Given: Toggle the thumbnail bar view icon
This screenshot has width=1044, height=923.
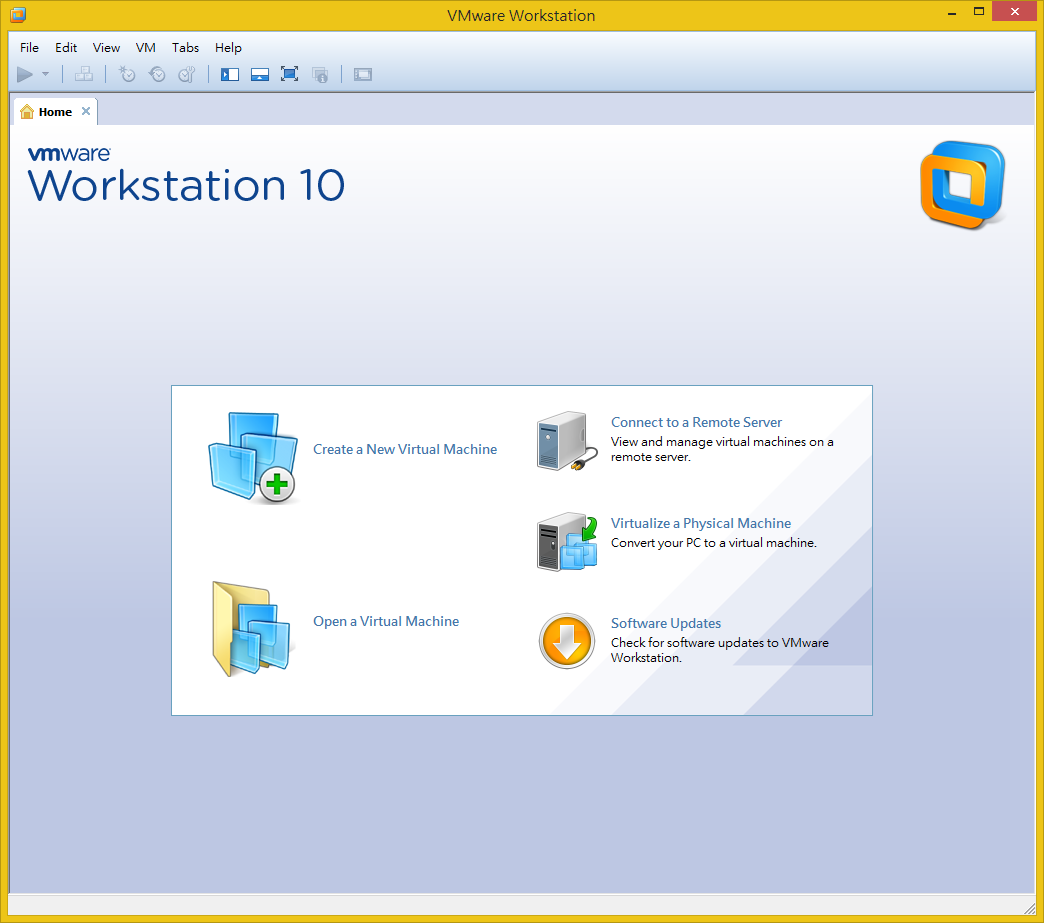Looking at the screenshot, I should coord(260,74).
